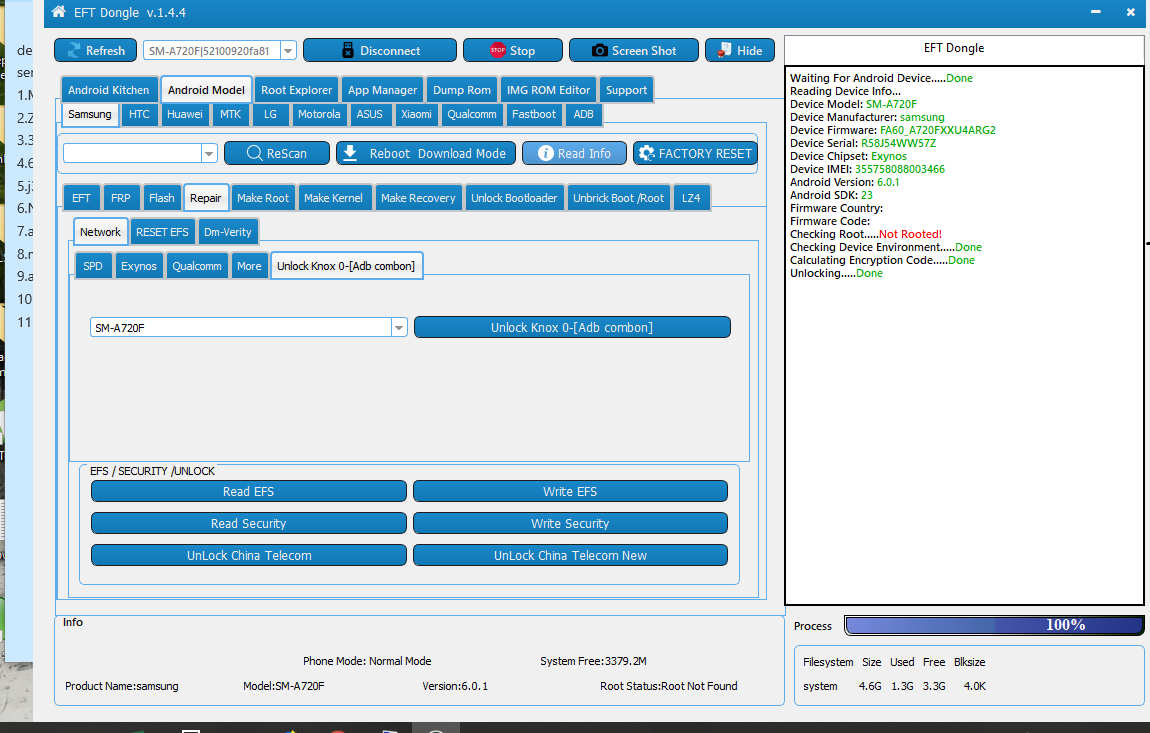
Task: Click the Refresh arrow icon
Action: 73,51
